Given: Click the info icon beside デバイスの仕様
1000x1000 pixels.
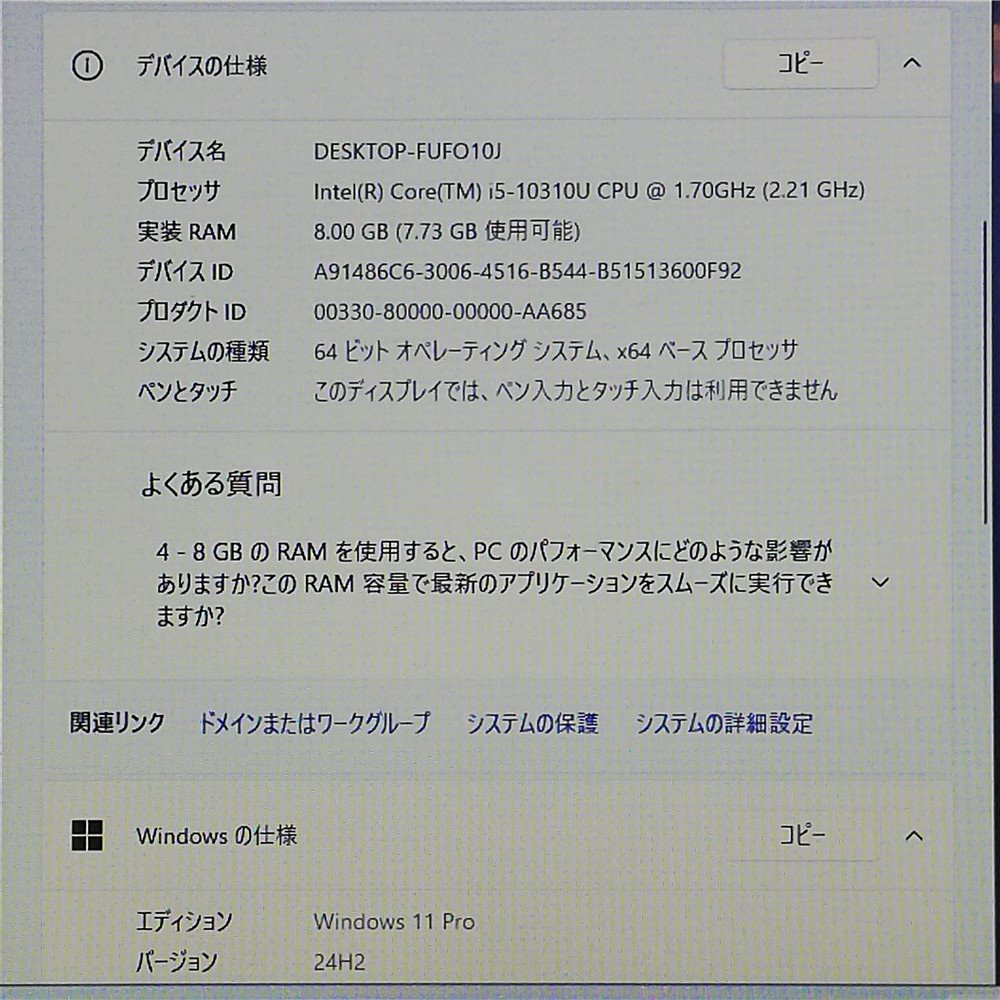Looking at the screenshot, I should pyautogui.click(x=89, y=66).
